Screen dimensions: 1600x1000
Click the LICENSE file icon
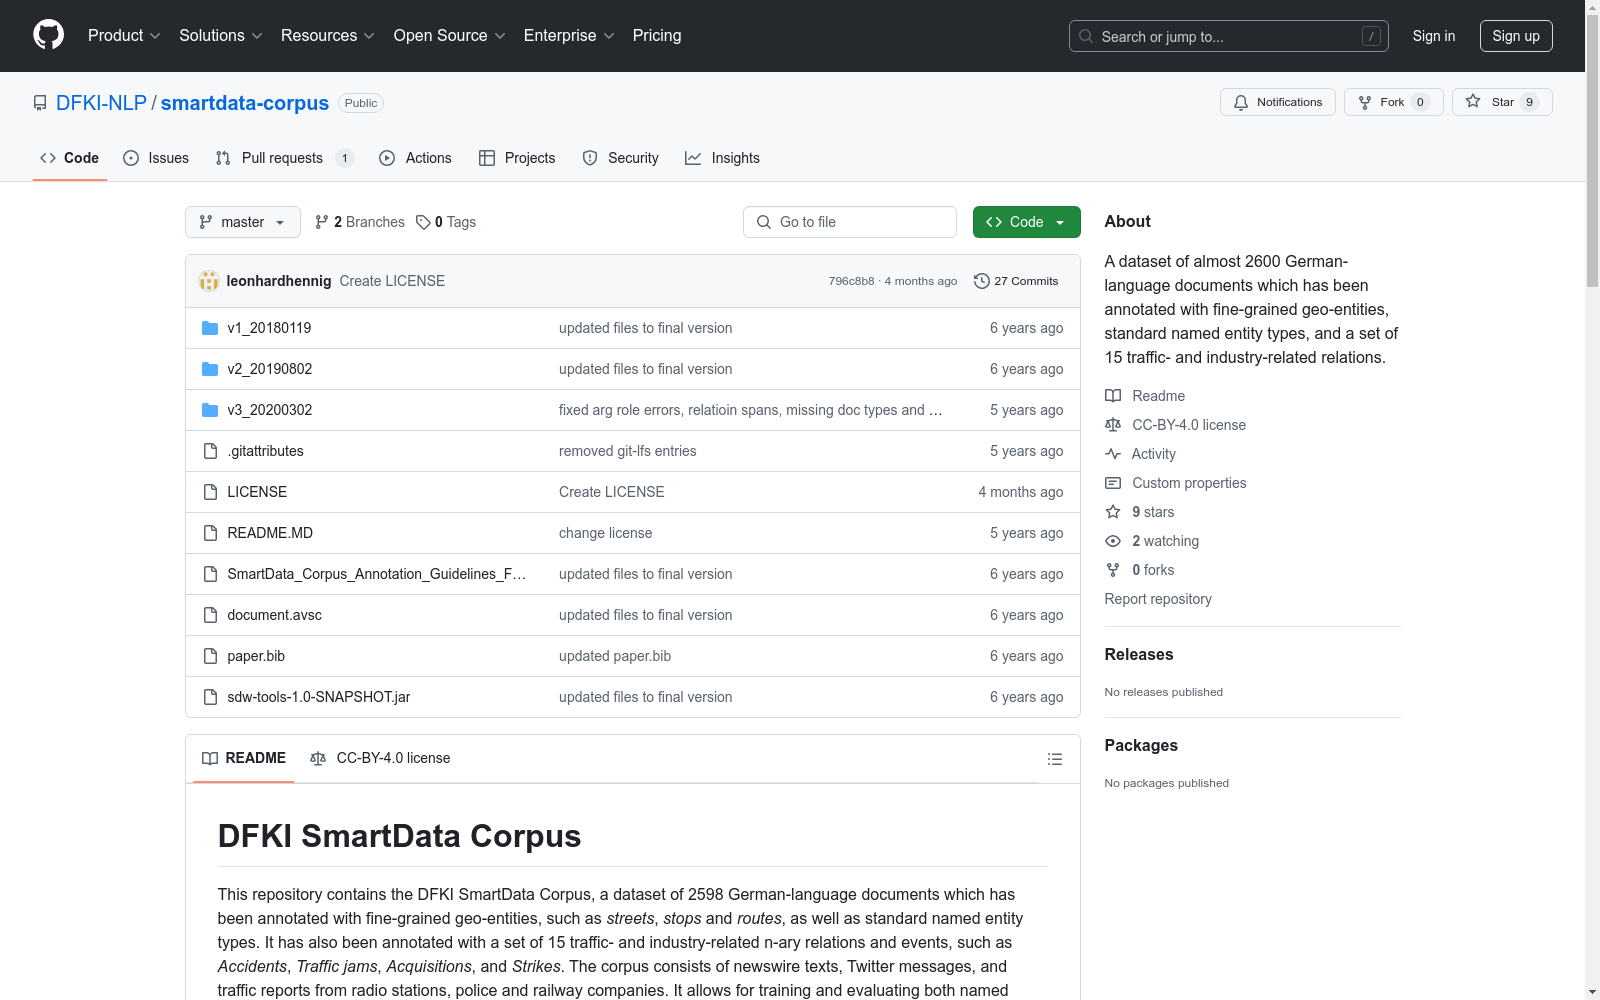pyautogui.click(x=210, y=492)
